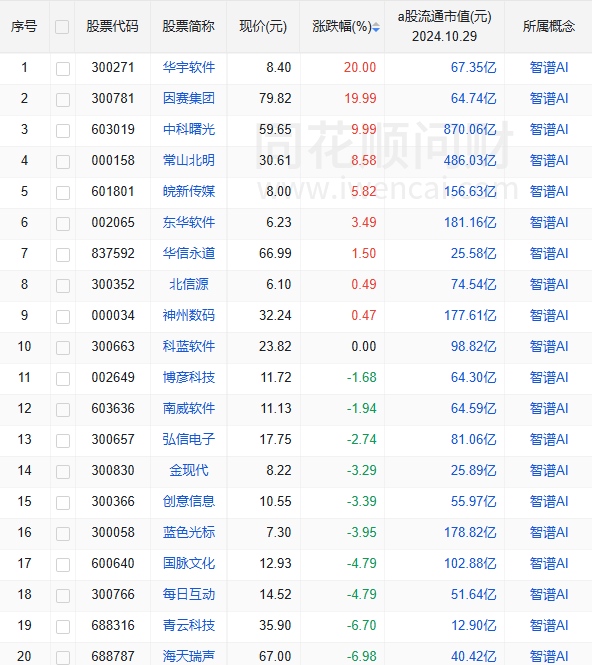Image resolution: width=592 pixels, height=665 pixels.
Task: Check the box for 300830 金现代
Action: (x=63, y=471)
